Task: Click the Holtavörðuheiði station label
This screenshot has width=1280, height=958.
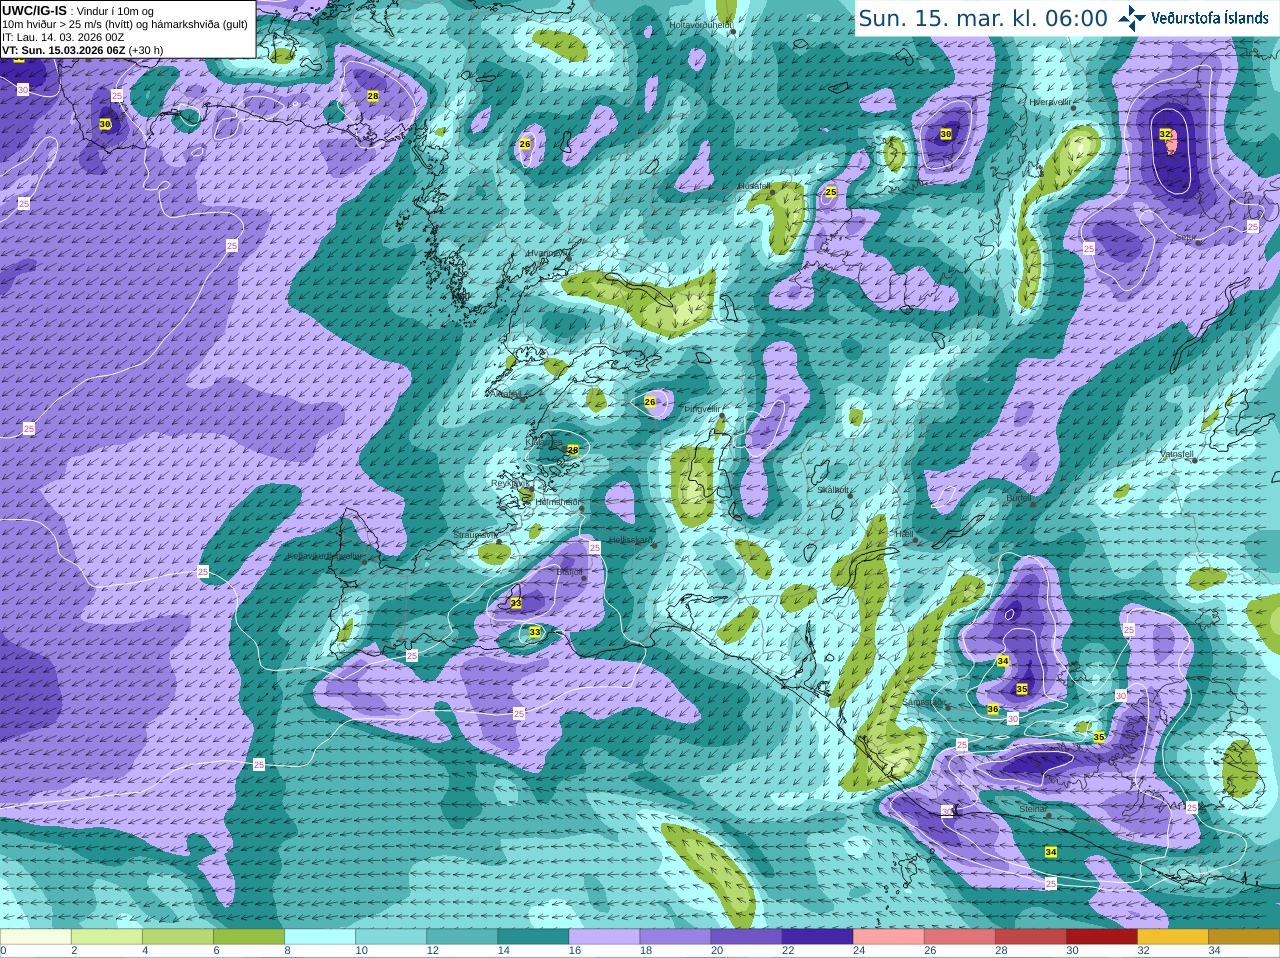Action: click(701, 24)
